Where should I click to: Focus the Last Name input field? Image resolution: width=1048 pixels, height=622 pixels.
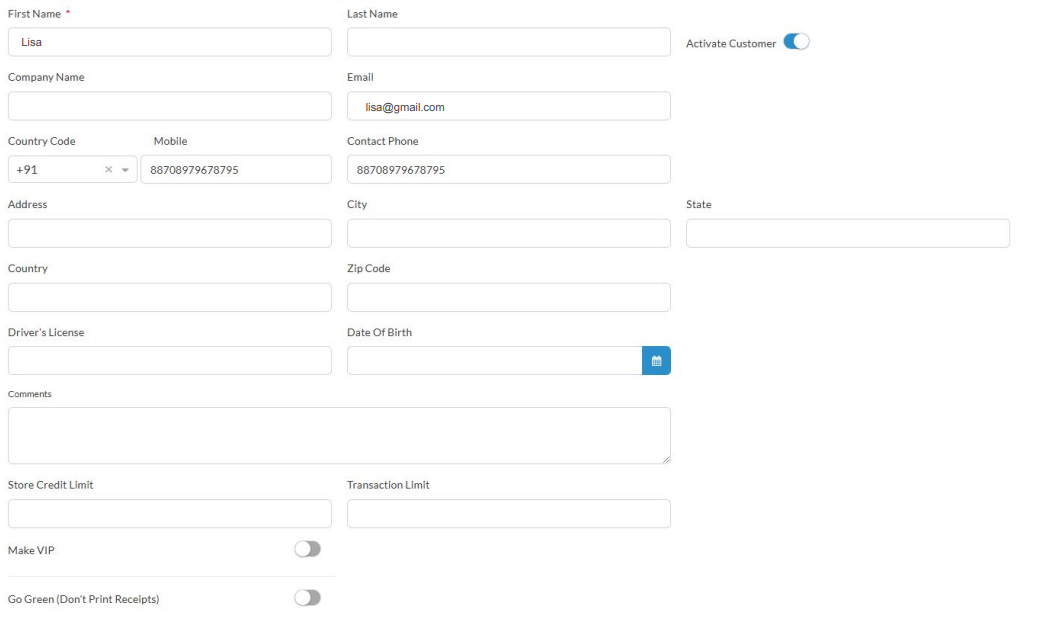[508, 42]
